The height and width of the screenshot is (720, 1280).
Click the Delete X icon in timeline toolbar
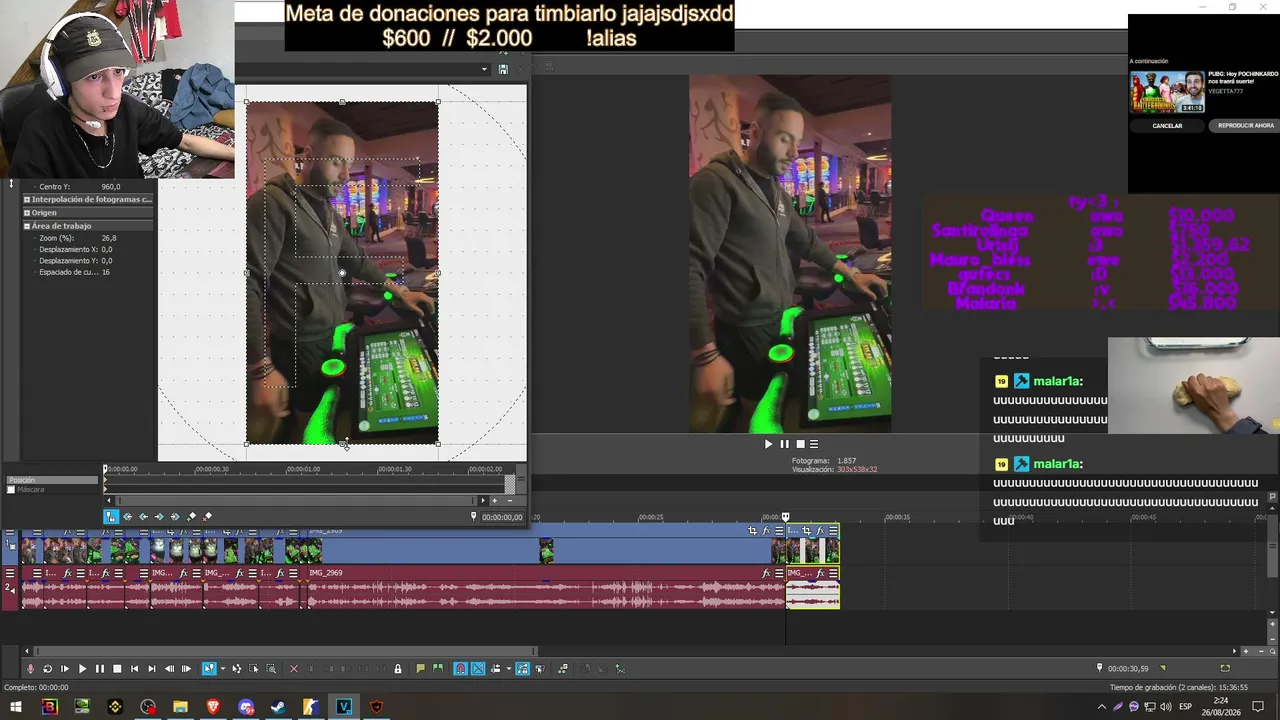[293, 669]
